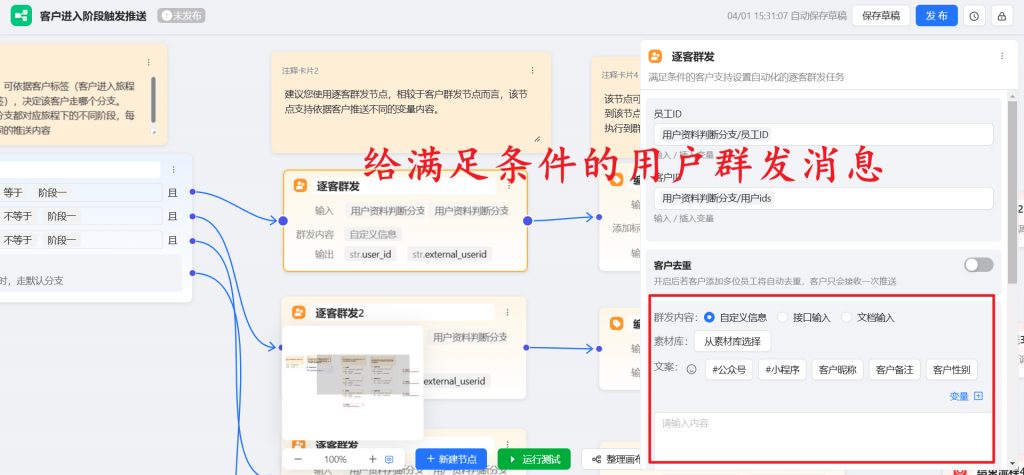Click the 请输入内容 text area
1024x475 pixels.
click(824, 436)
